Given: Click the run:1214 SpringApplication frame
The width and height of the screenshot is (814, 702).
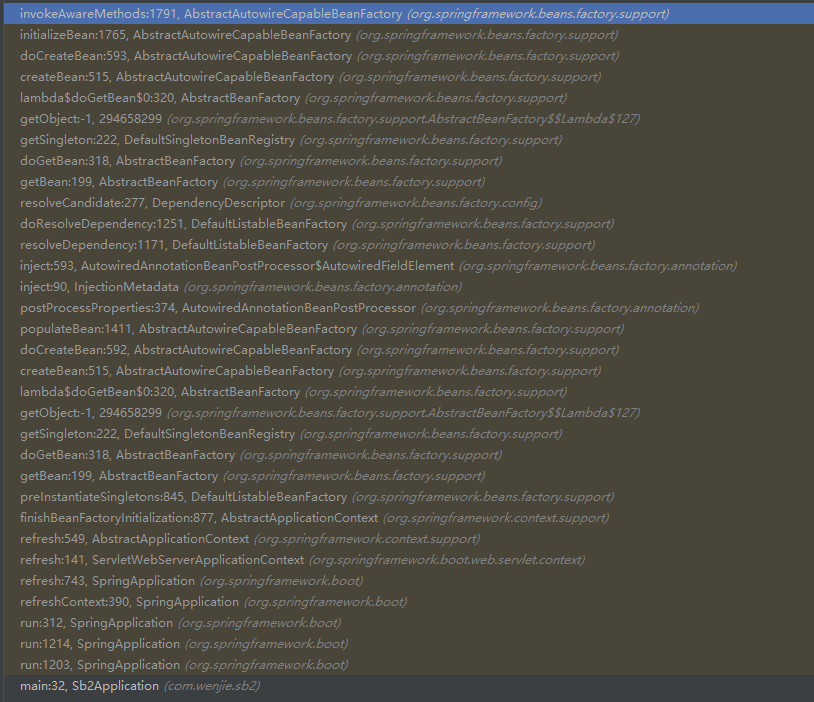Looking at the screenshot, I should (409, 644).
